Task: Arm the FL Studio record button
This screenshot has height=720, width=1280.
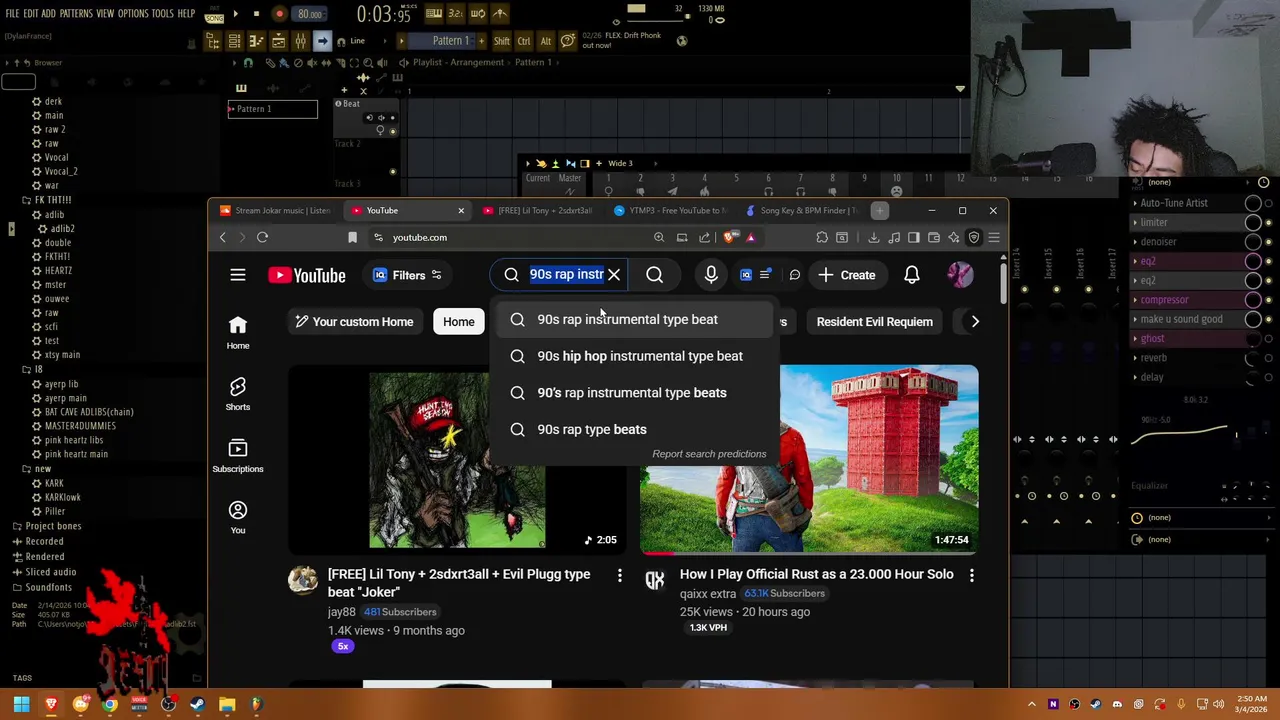Action: pos(279,14)
